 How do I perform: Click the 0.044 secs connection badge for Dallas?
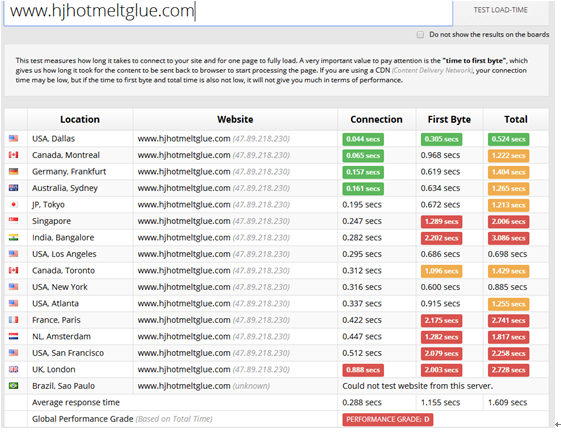[x=363, y=139]
